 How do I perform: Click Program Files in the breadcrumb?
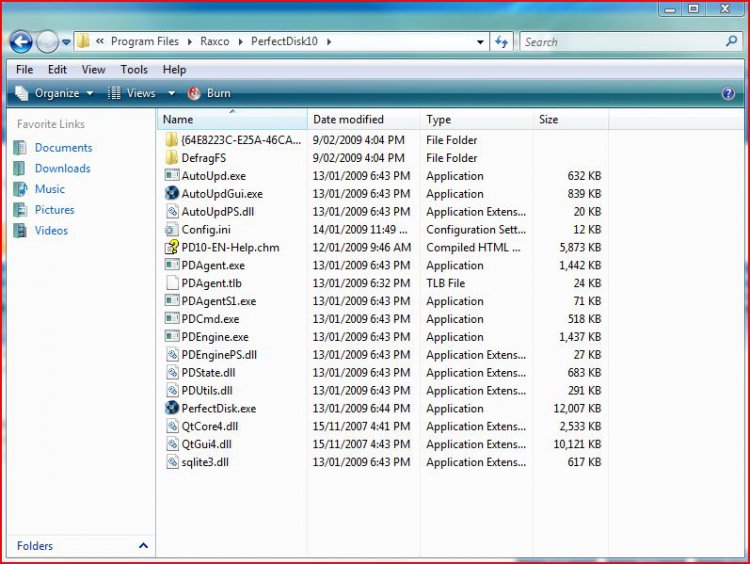click(144, 42)
